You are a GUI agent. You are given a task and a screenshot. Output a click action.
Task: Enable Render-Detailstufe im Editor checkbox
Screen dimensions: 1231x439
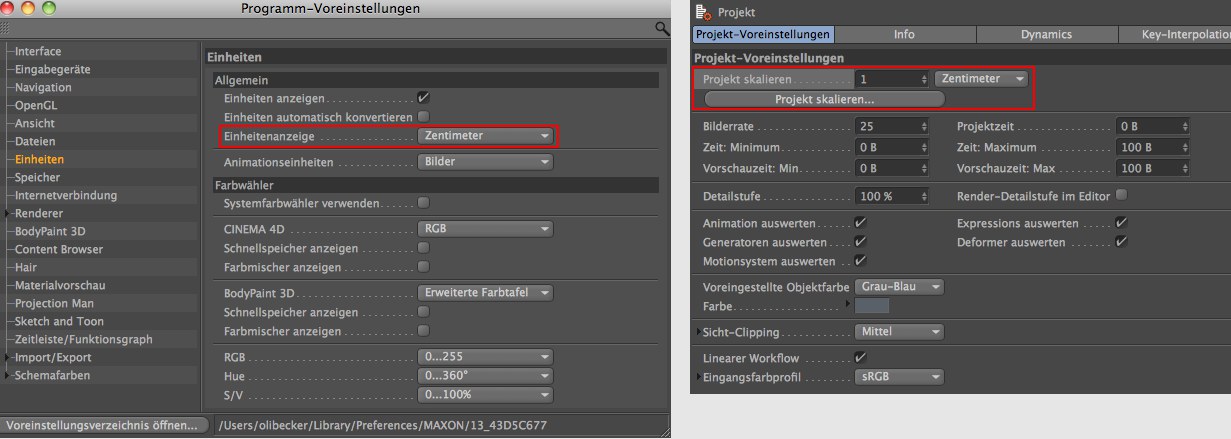[1121, 195]
